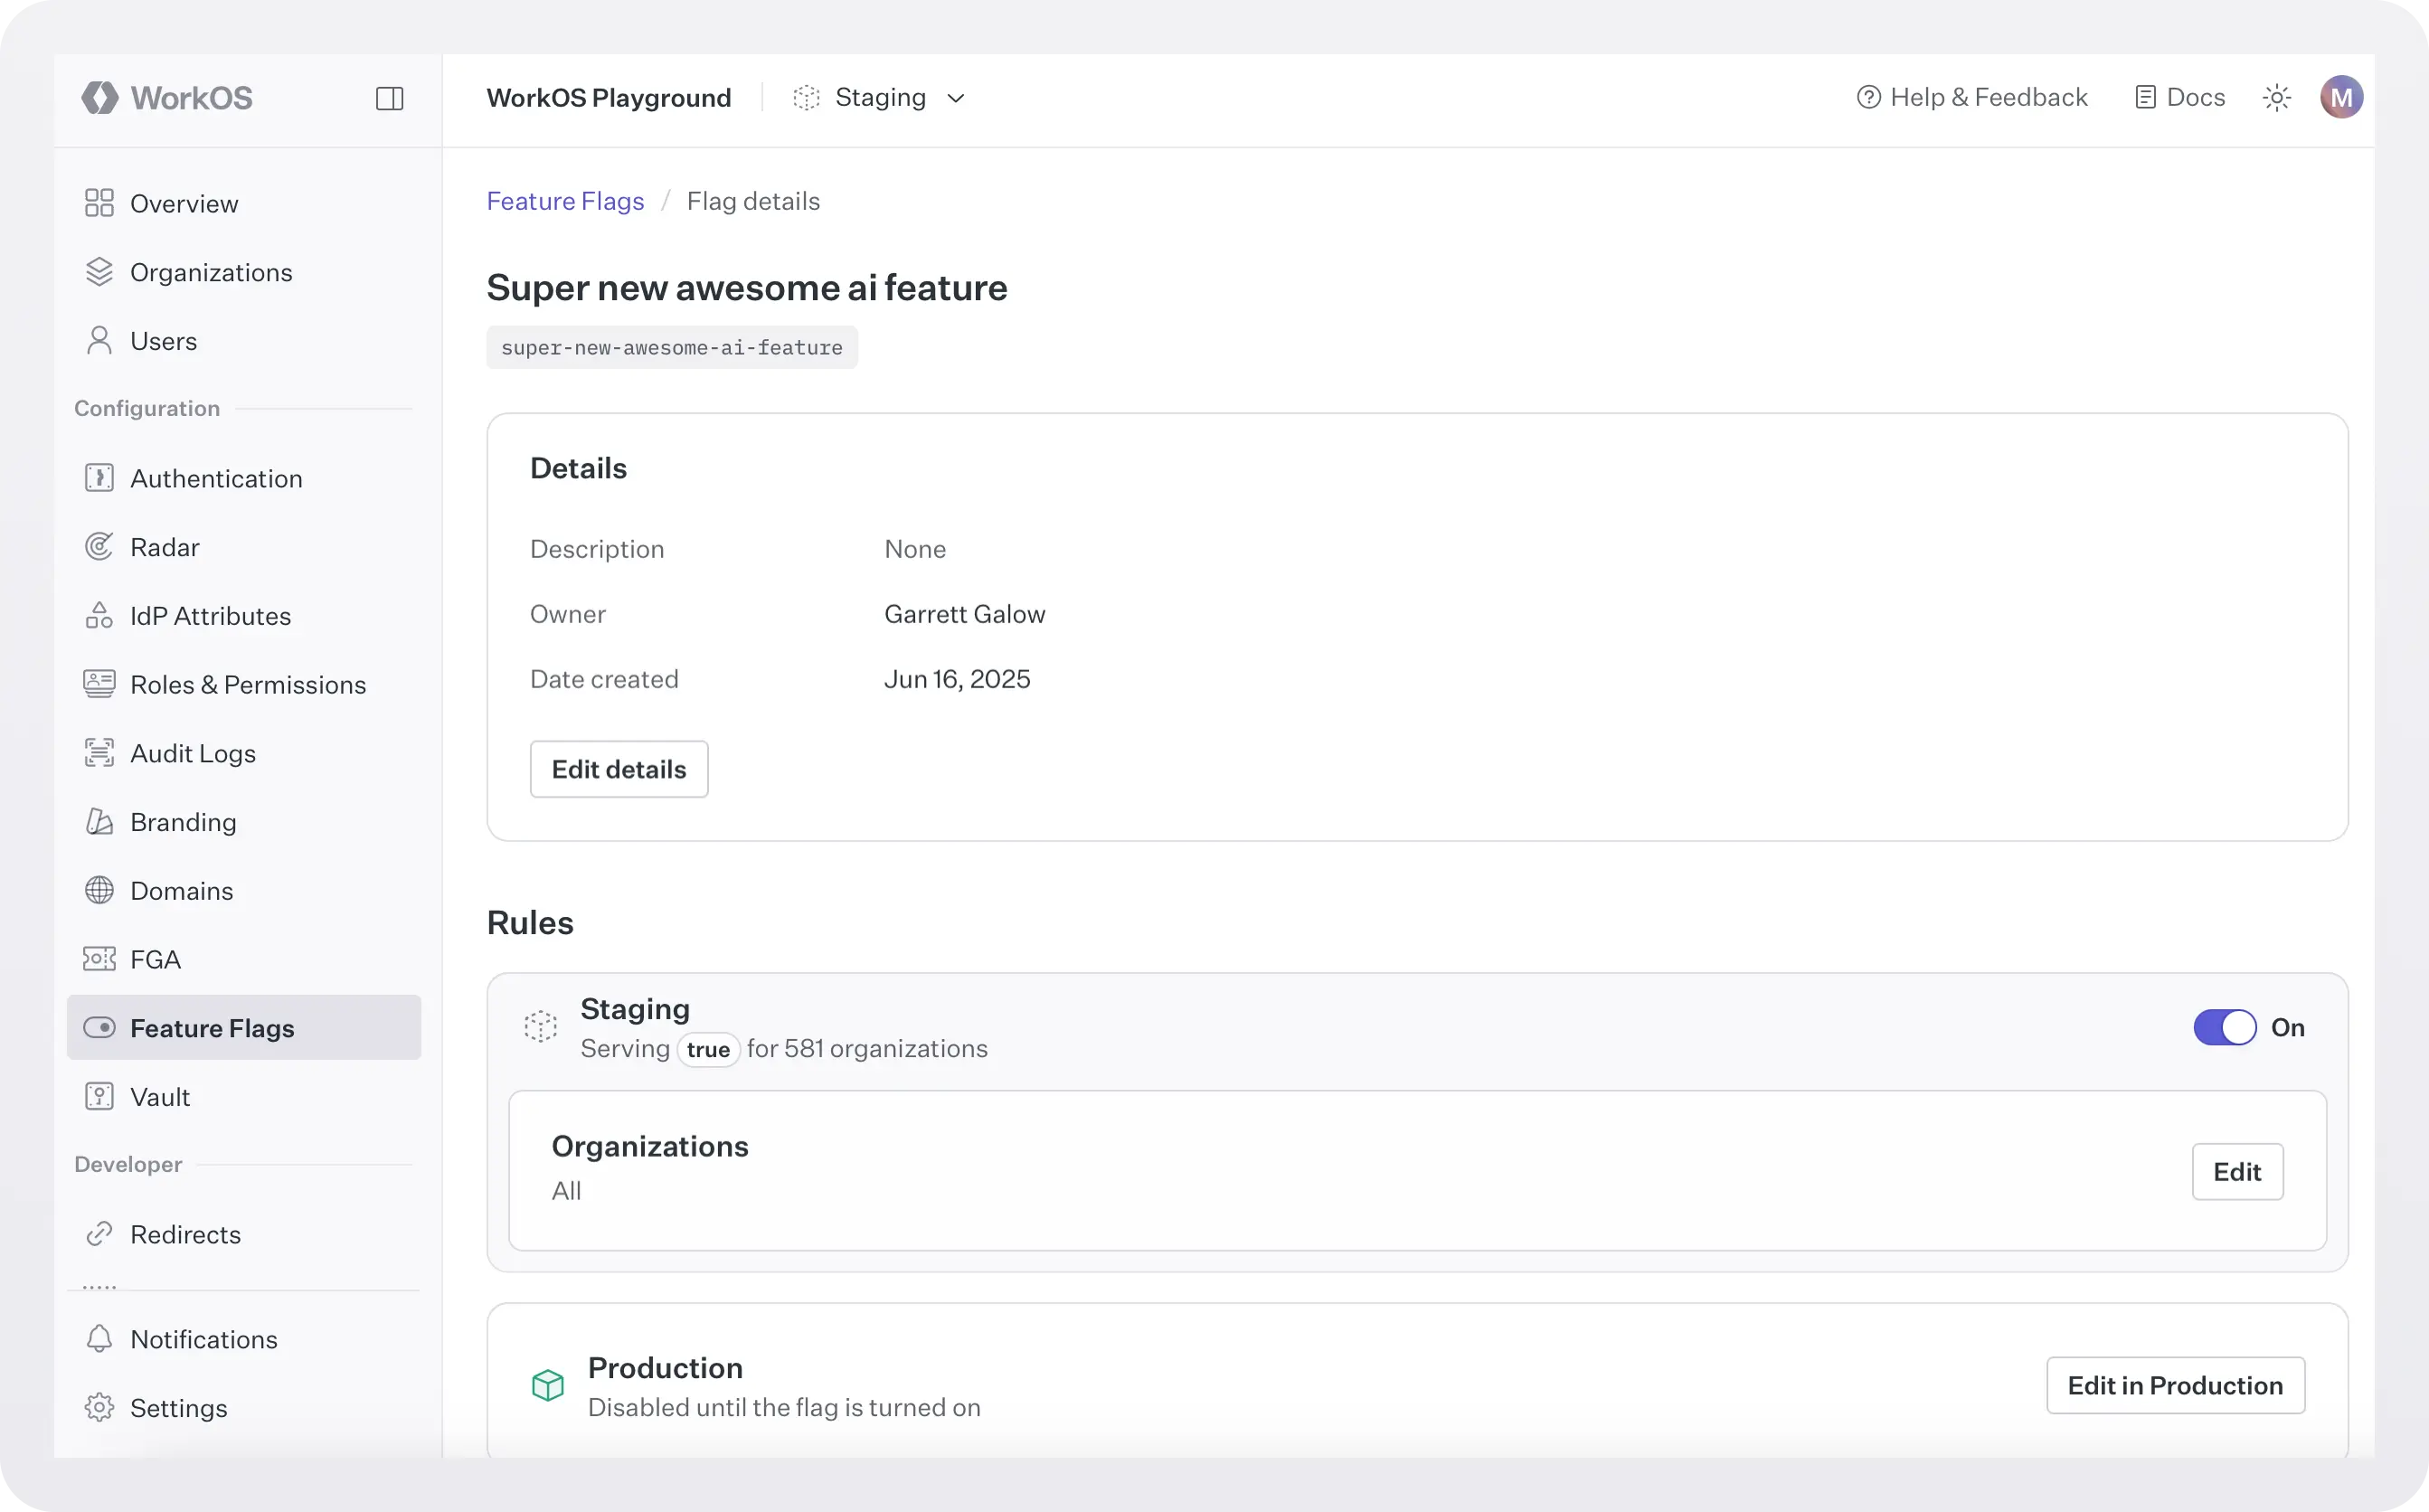This screenshot has width=2429, height=1512.
Task: Click the Branding label in sidebar
Action: pyautogui.click(x=183, y=822)
